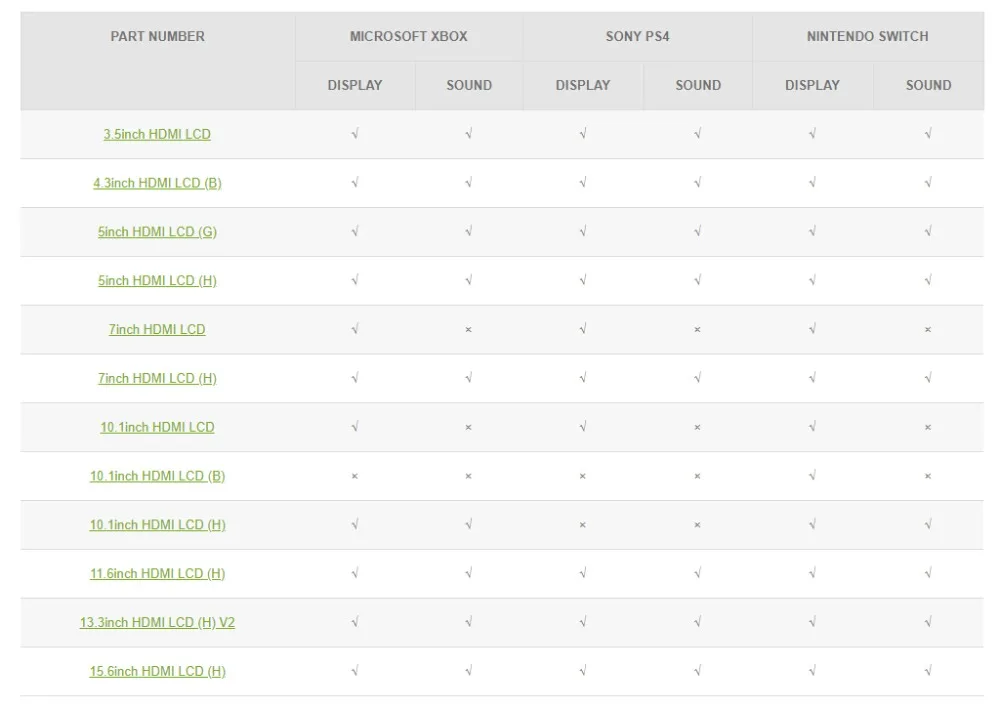This screenshot has width=1000, height=709.
Task: View the 11.6inch HDMI LCD (H) link
Action: click(157, 574)
